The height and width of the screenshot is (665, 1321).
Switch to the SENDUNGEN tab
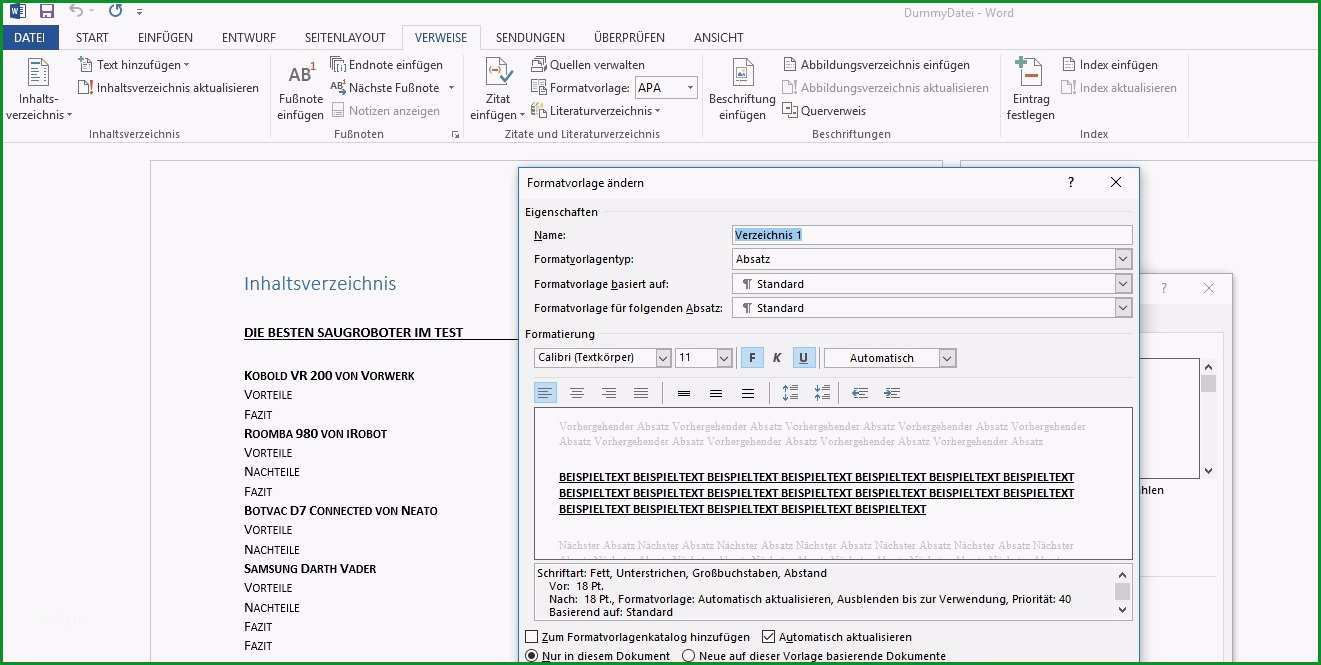(x=530, y=37)
